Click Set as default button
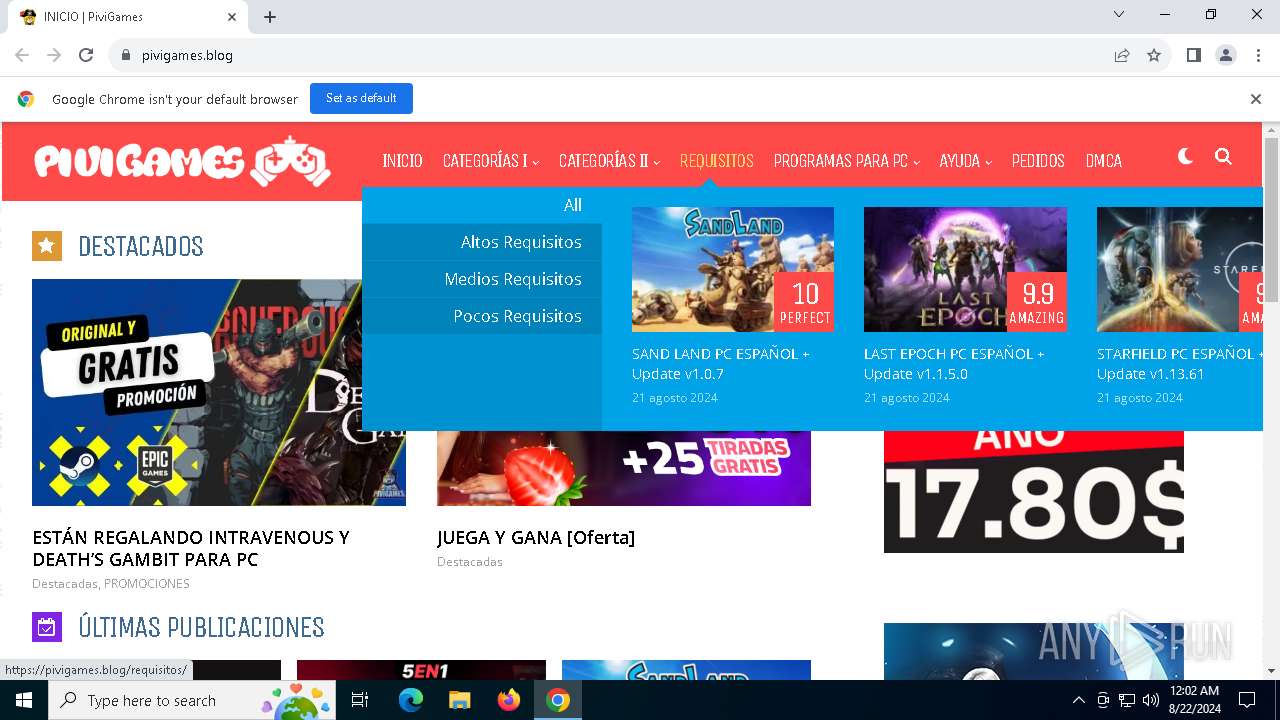Viewport: 1280px width, 720px height. tap(361, 98)
